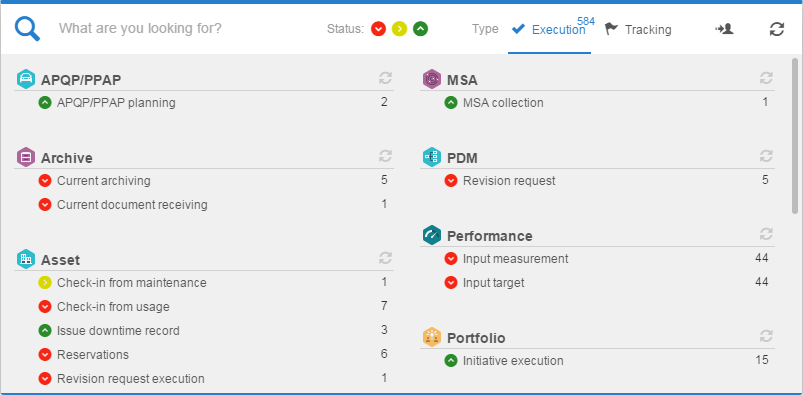Click the magnifying glass search icon
This screenshot has width=803, height=395.
pyautogui.click(x=27, y=29)
